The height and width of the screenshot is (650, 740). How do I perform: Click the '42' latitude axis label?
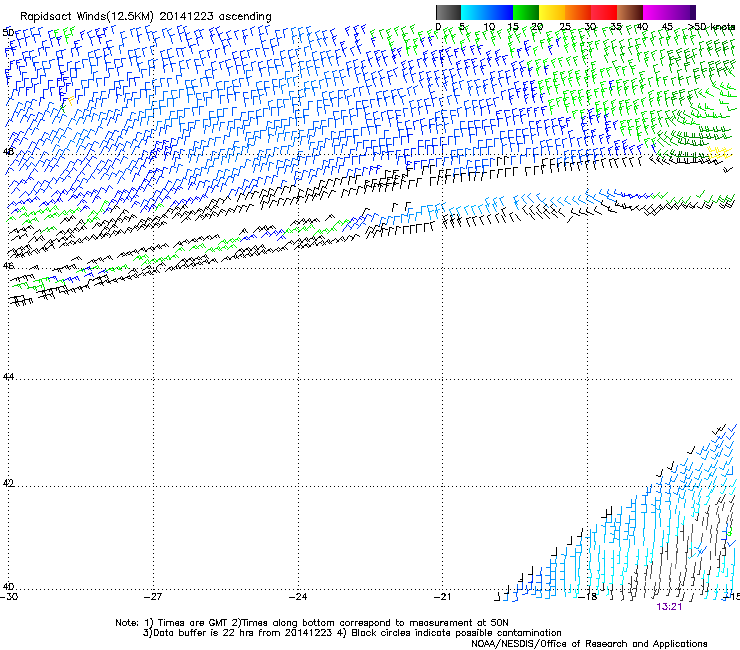click(x=8, y=483)
